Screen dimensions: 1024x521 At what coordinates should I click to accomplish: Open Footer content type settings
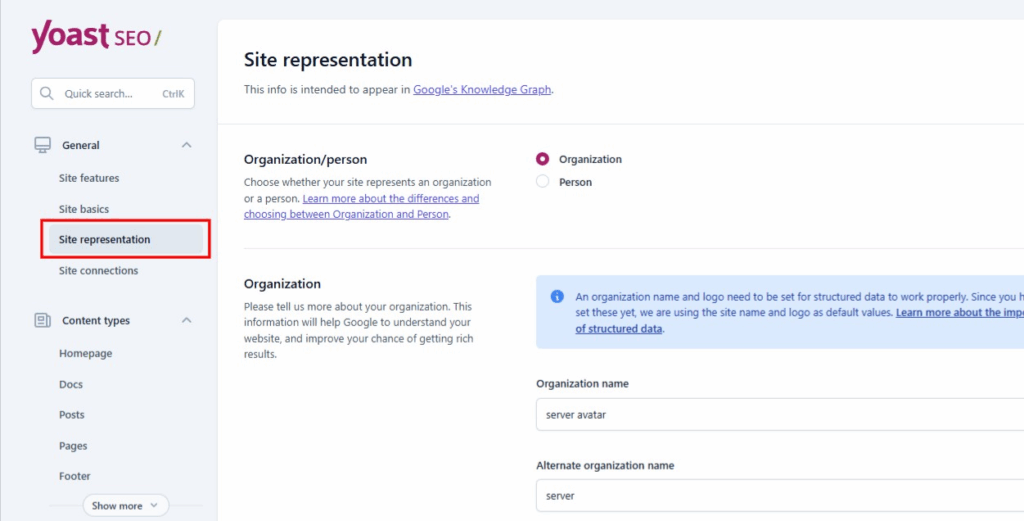click(x=74, y=476)
